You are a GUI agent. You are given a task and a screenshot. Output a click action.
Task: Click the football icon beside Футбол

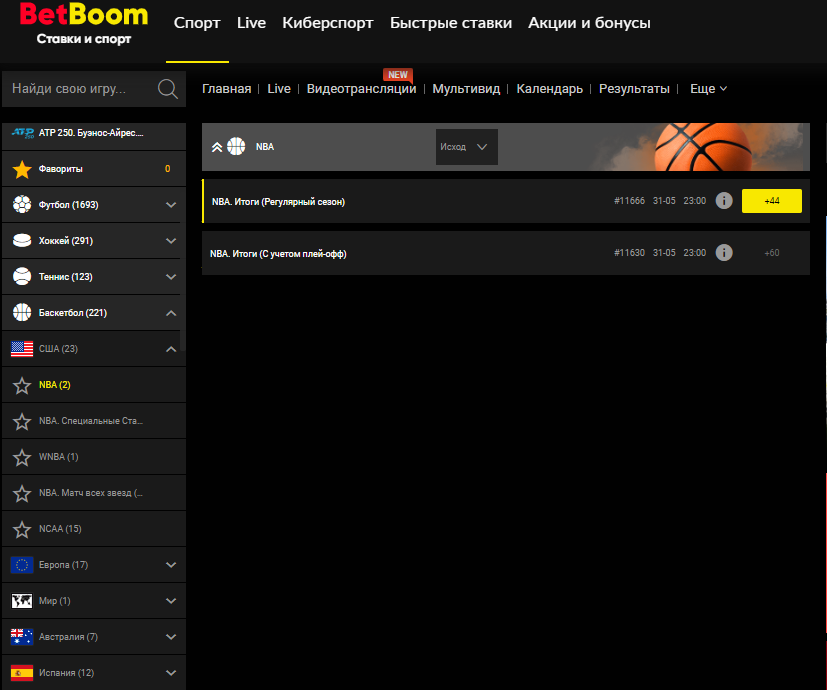pyautogui.click(x=22, y=204)
